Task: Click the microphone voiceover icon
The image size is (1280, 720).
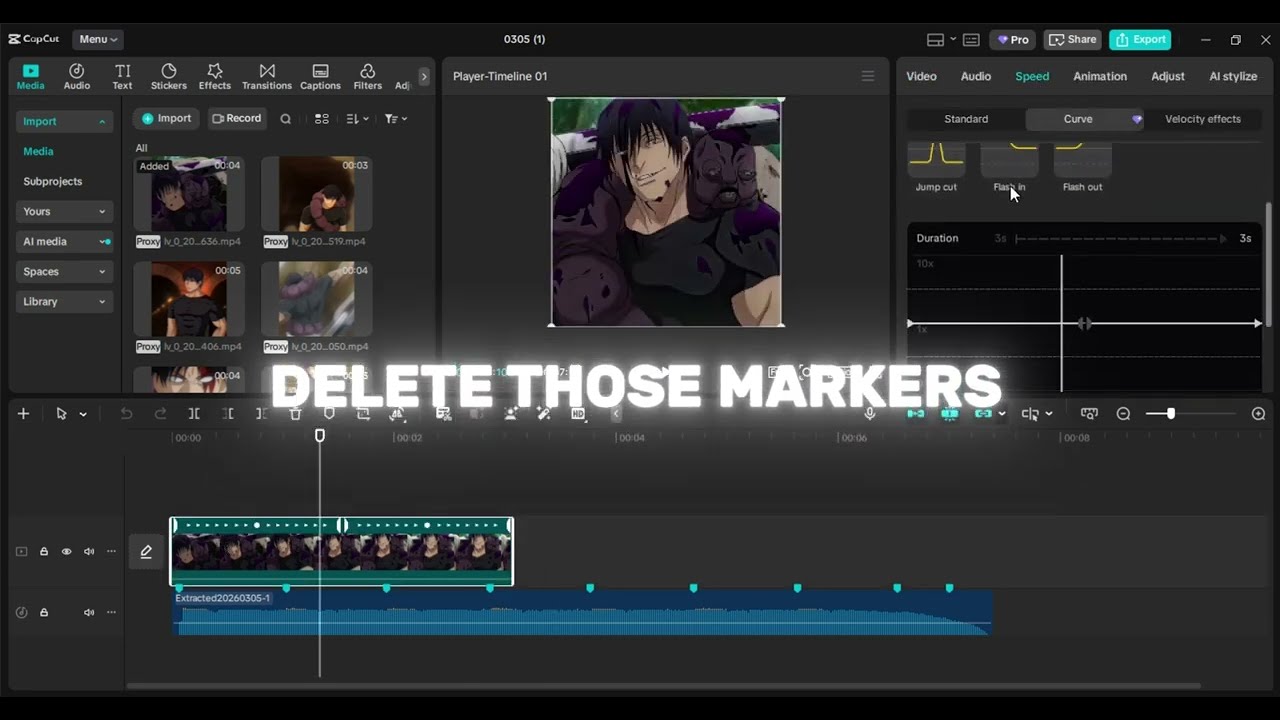Action: point(870,414)
